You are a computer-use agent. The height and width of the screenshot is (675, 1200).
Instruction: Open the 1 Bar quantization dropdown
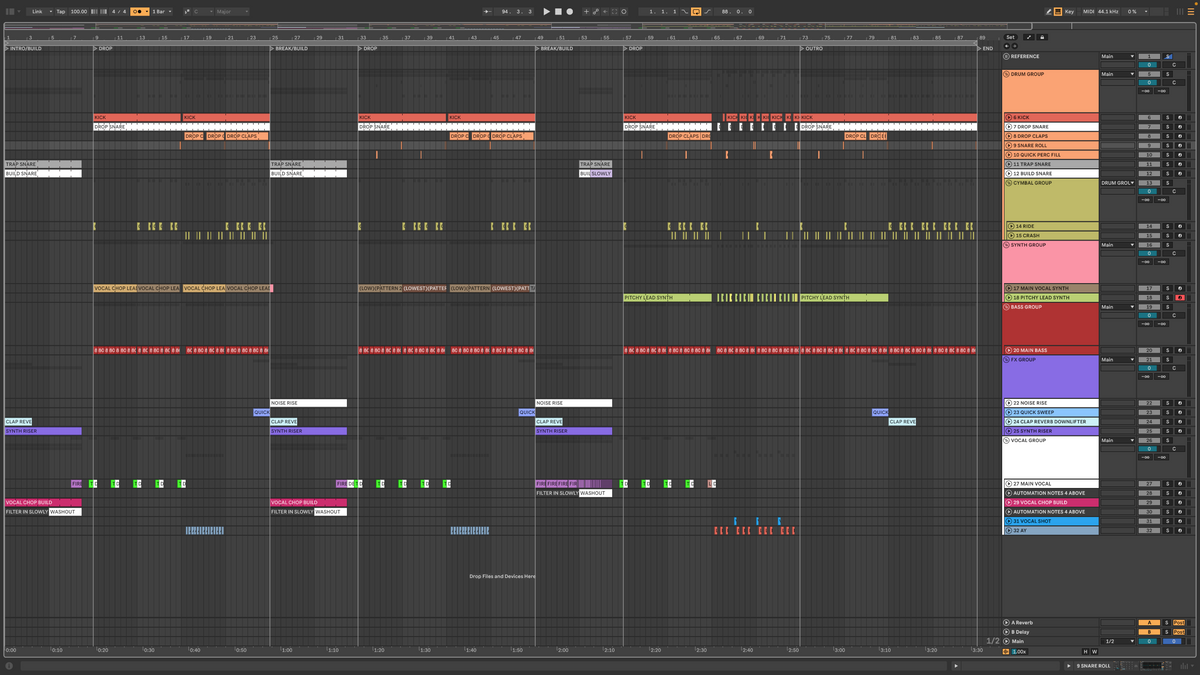pos(161,11)
